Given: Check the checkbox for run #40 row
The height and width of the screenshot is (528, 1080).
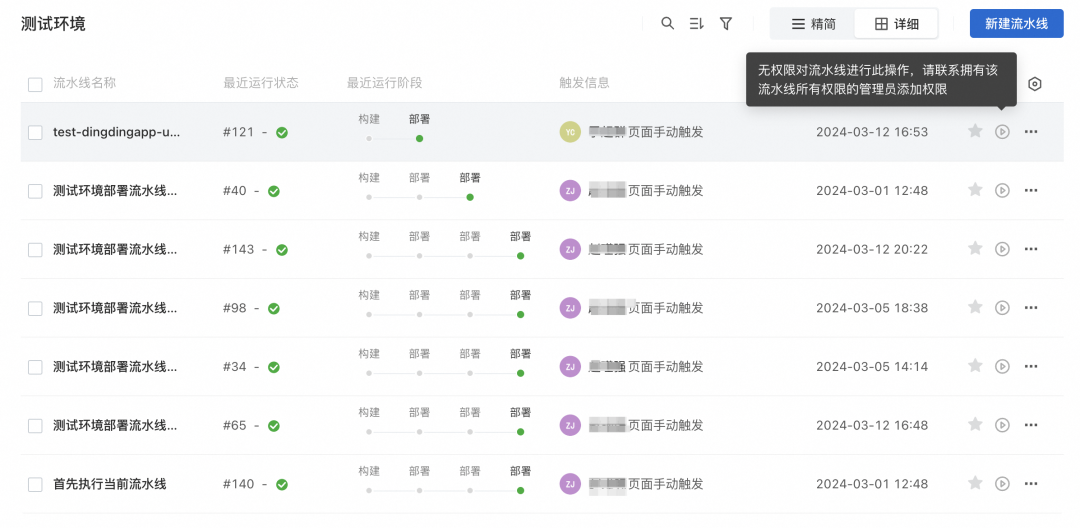Looking at the screenshot, I should coord(35,191).
